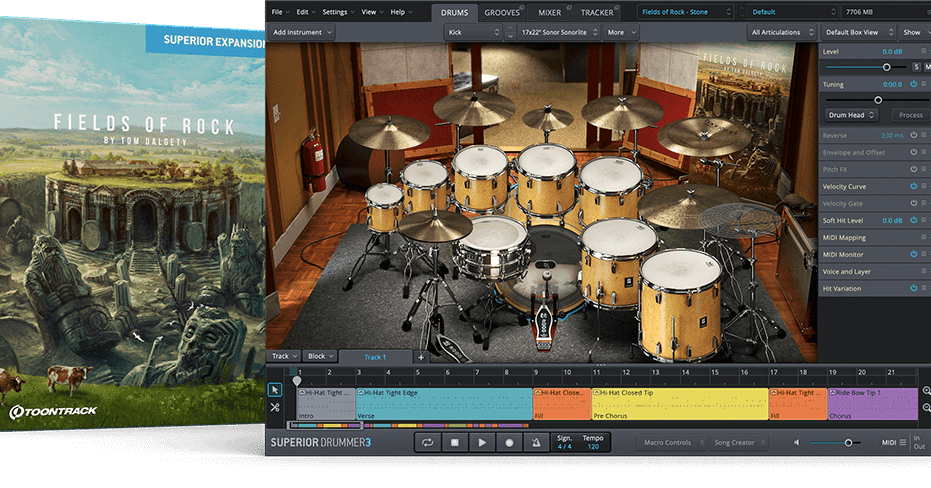Enable the Velocity Gate power switch

(x=914, y=203)
